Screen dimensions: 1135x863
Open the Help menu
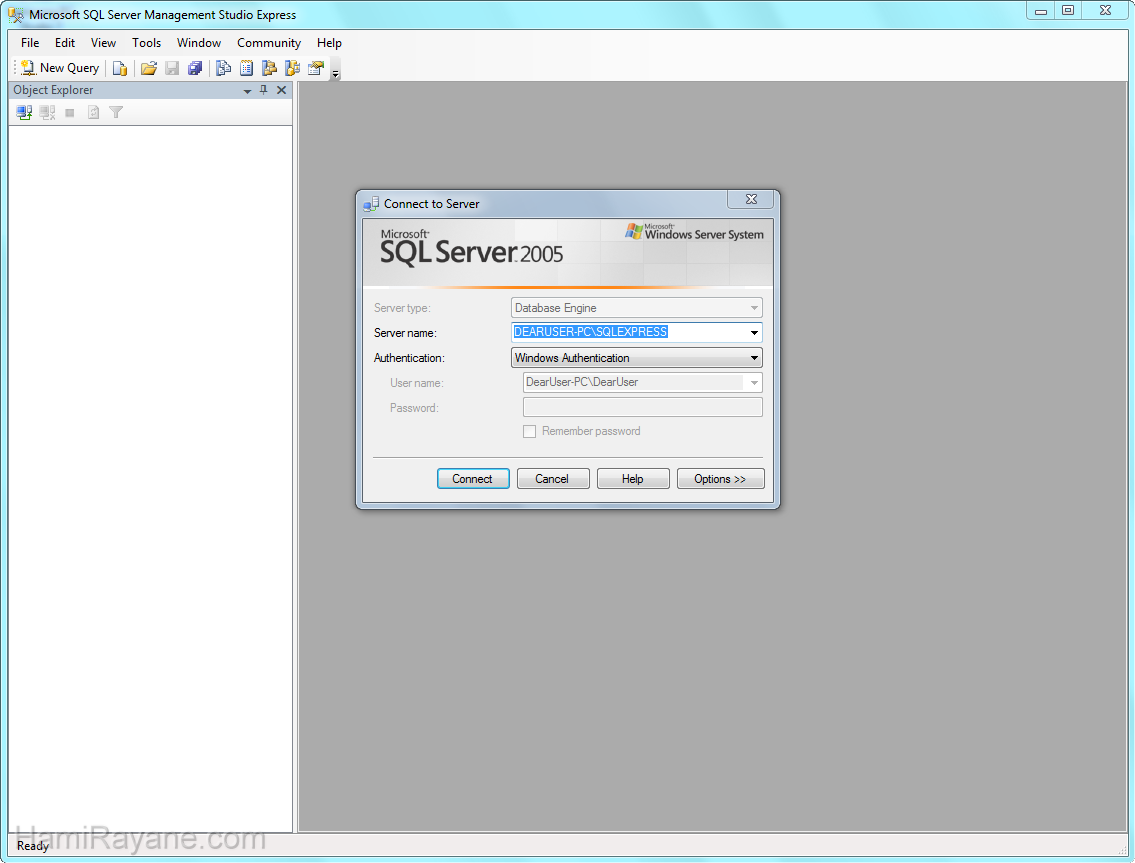(329, 43)
